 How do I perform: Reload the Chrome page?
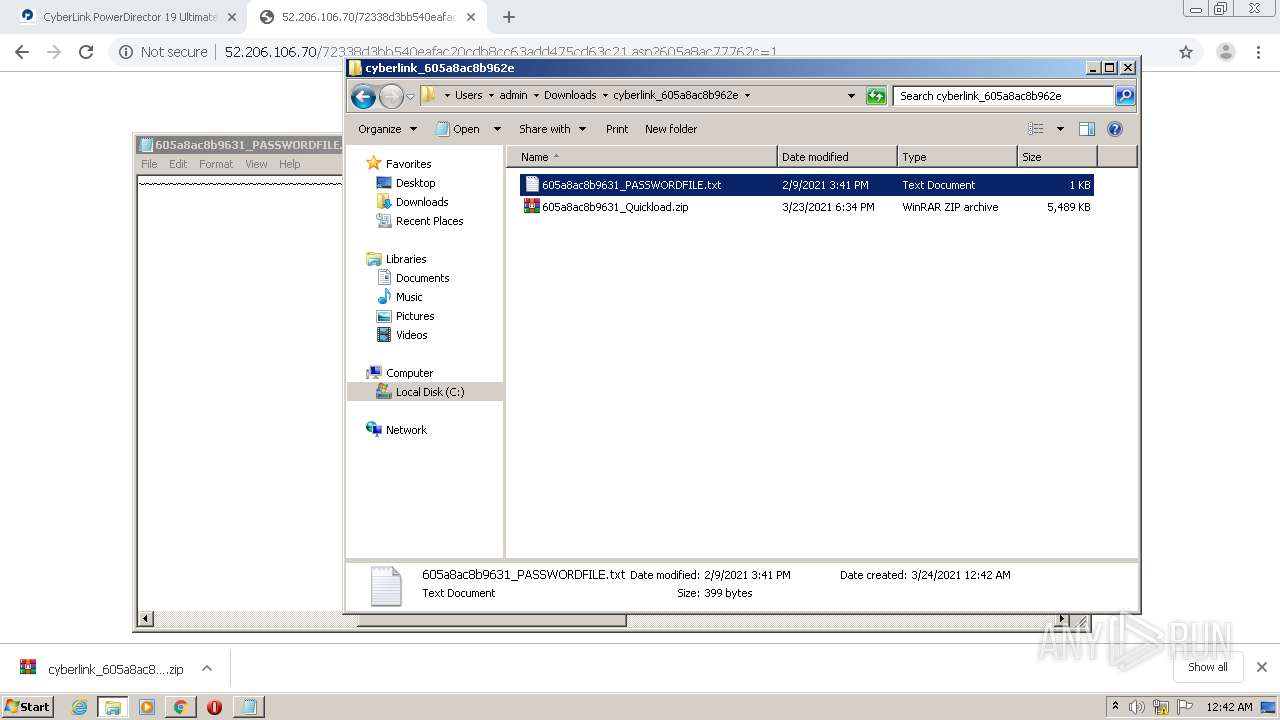86,52
